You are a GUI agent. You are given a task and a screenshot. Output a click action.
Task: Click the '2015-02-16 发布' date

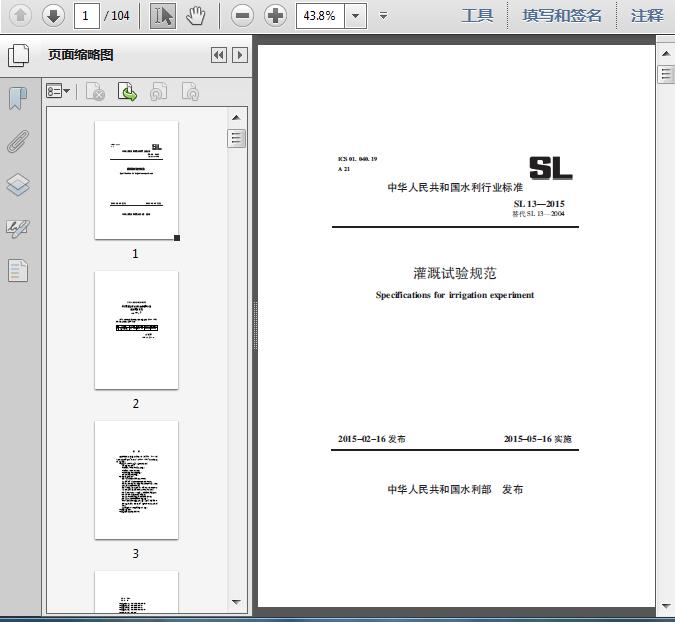coord(372,439)
